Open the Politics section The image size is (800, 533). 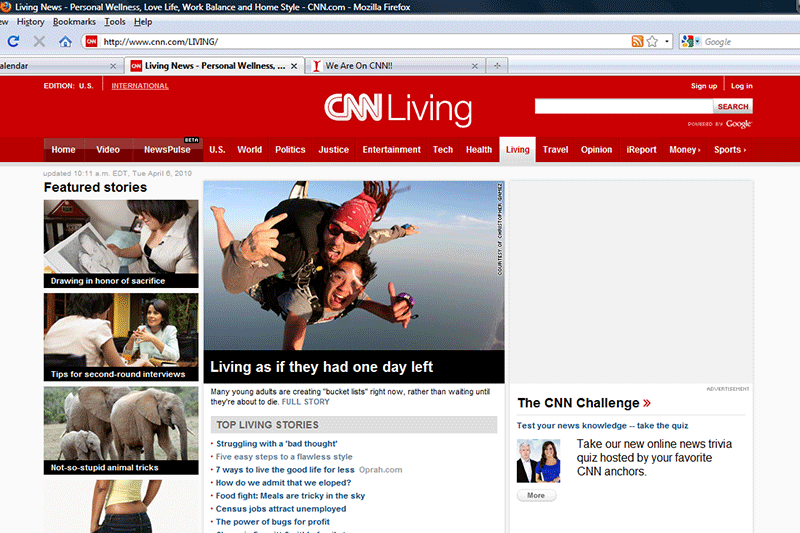click(290, 149)
